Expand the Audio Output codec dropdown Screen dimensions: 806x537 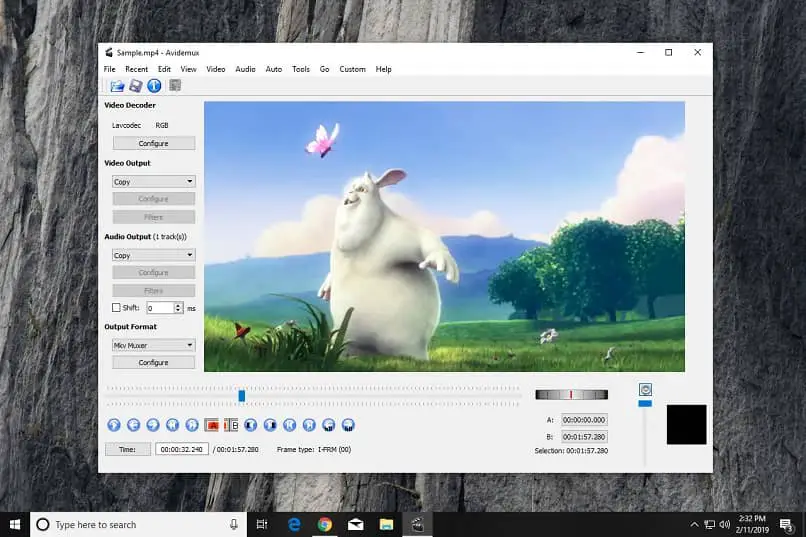[153, 255]
